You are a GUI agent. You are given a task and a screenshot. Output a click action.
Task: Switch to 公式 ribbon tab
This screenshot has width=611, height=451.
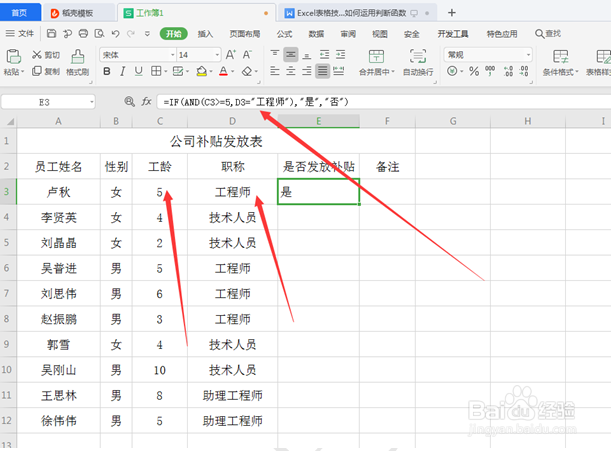click(284, 34)
